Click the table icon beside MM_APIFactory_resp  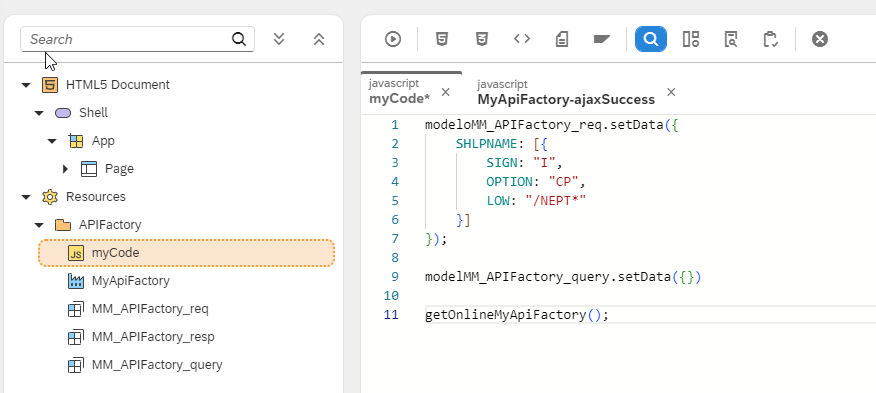click(75, 337)
